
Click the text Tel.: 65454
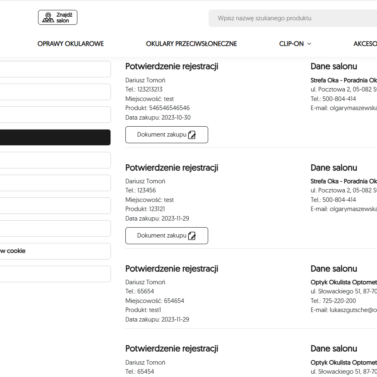click(139, 372)
